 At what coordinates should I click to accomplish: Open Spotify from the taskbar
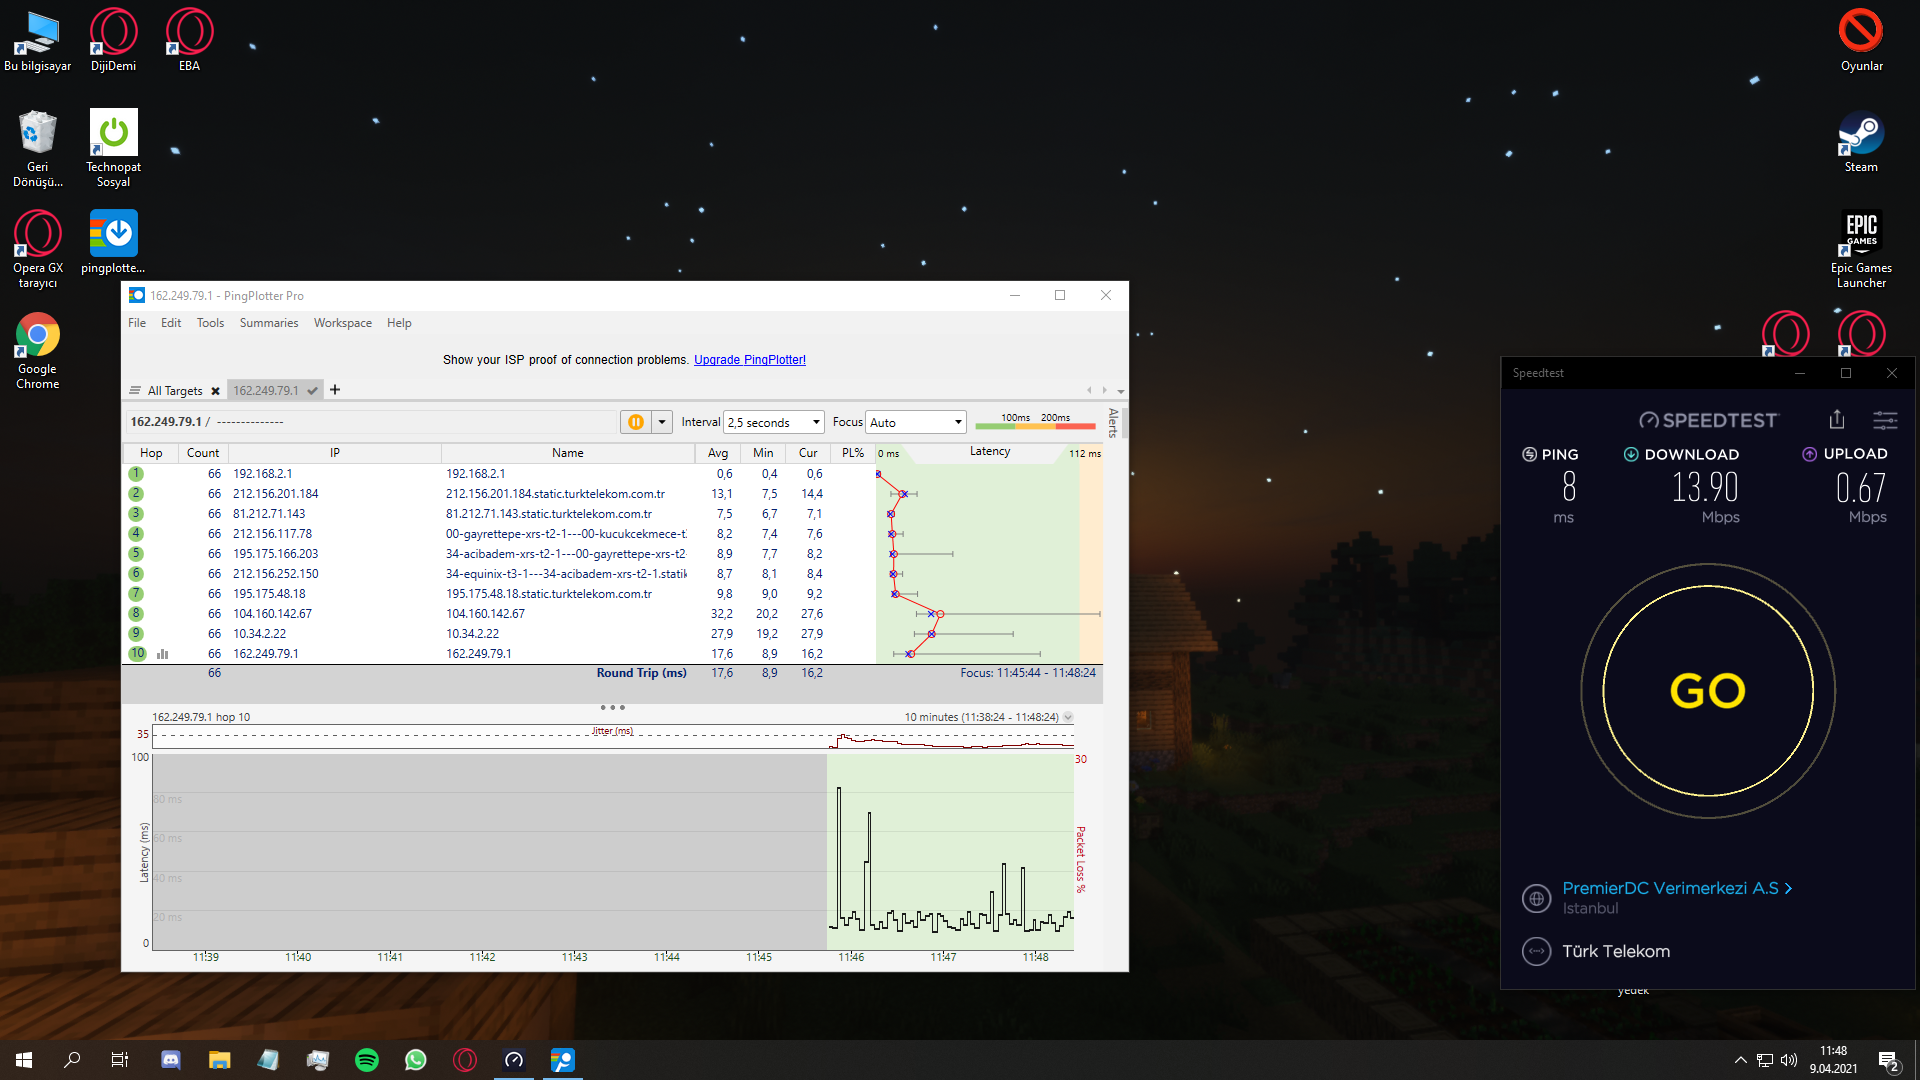pyautogui.click(x=367, y=1060)
